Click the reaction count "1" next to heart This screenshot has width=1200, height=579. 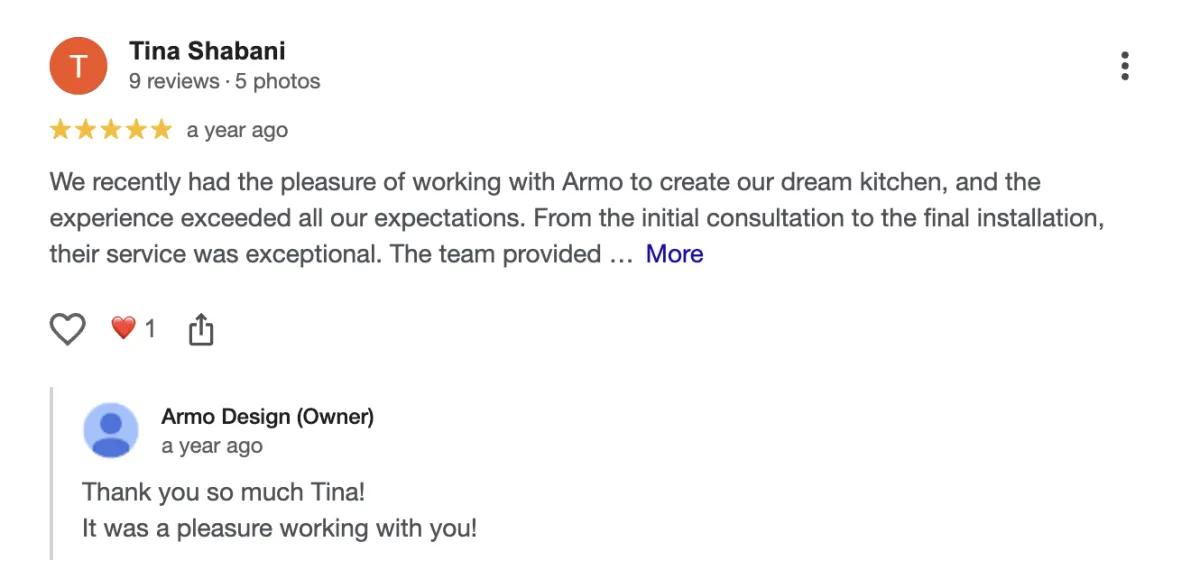point(150,329)
